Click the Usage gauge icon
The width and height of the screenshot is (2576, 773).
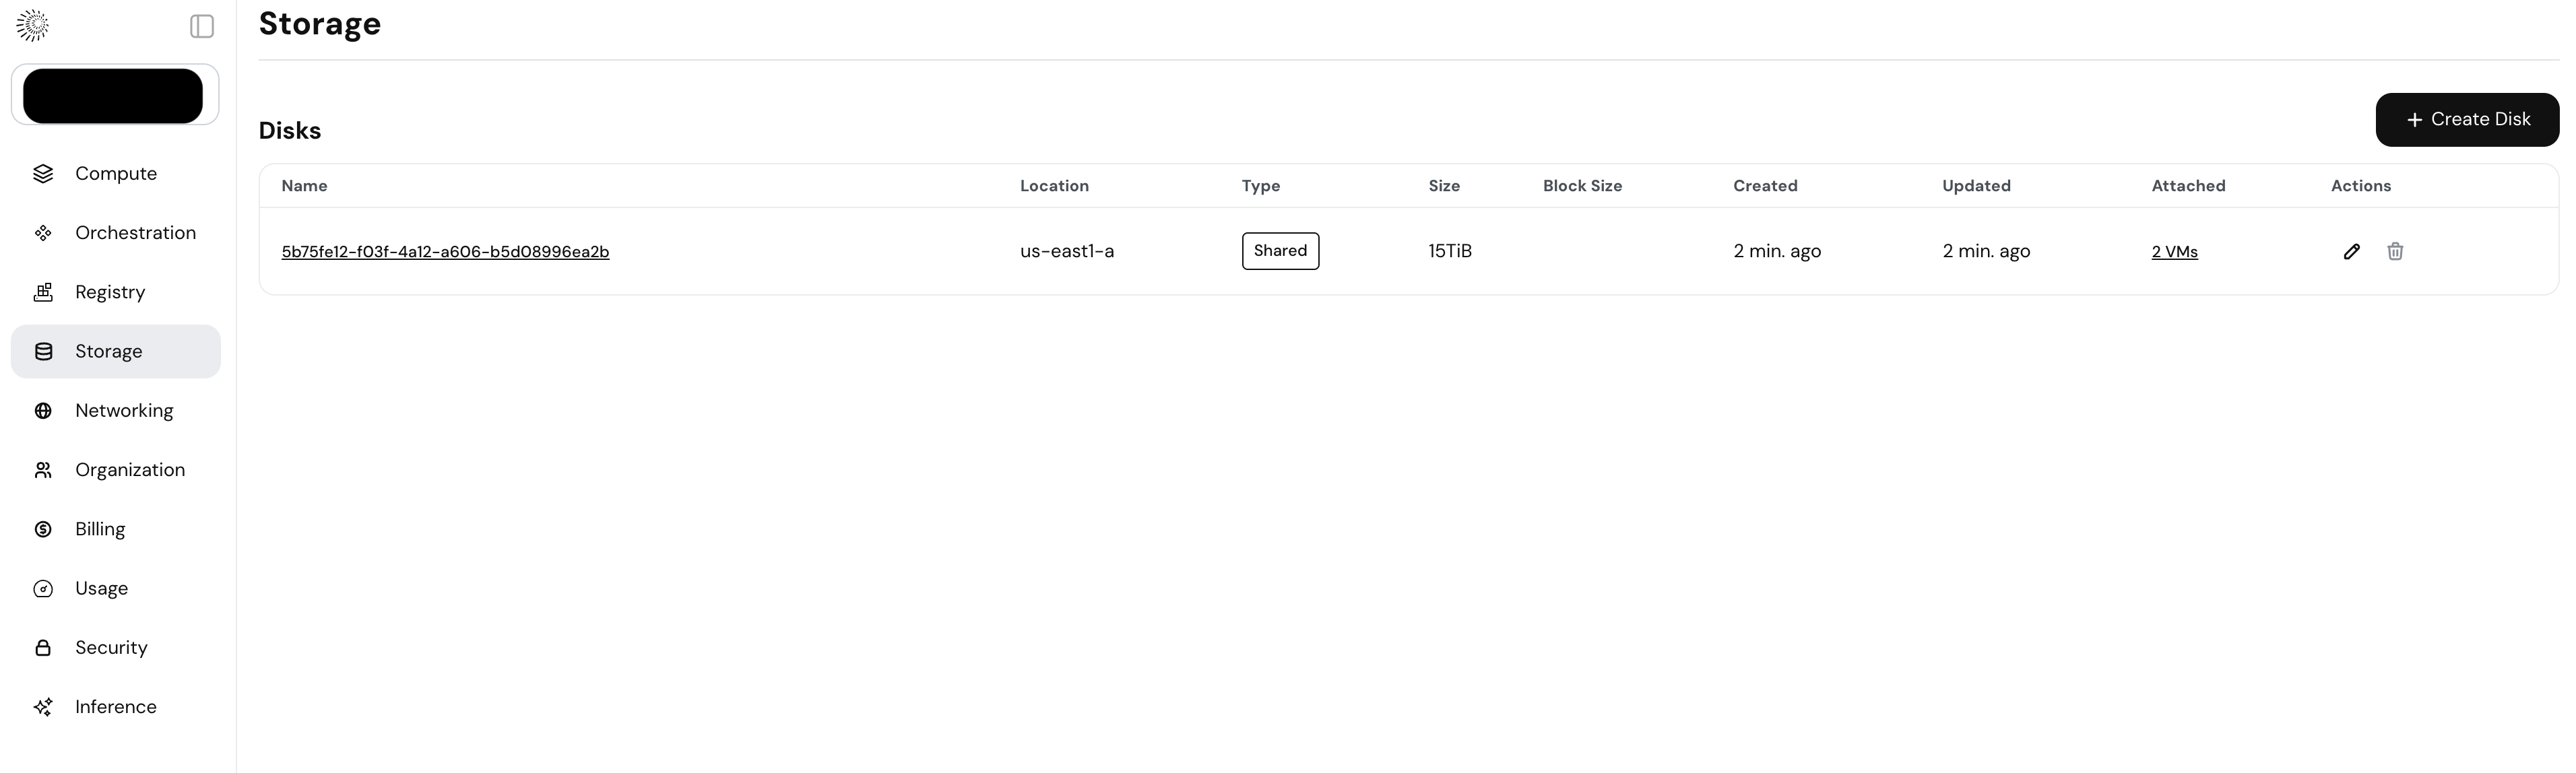[x=43, y=589]
